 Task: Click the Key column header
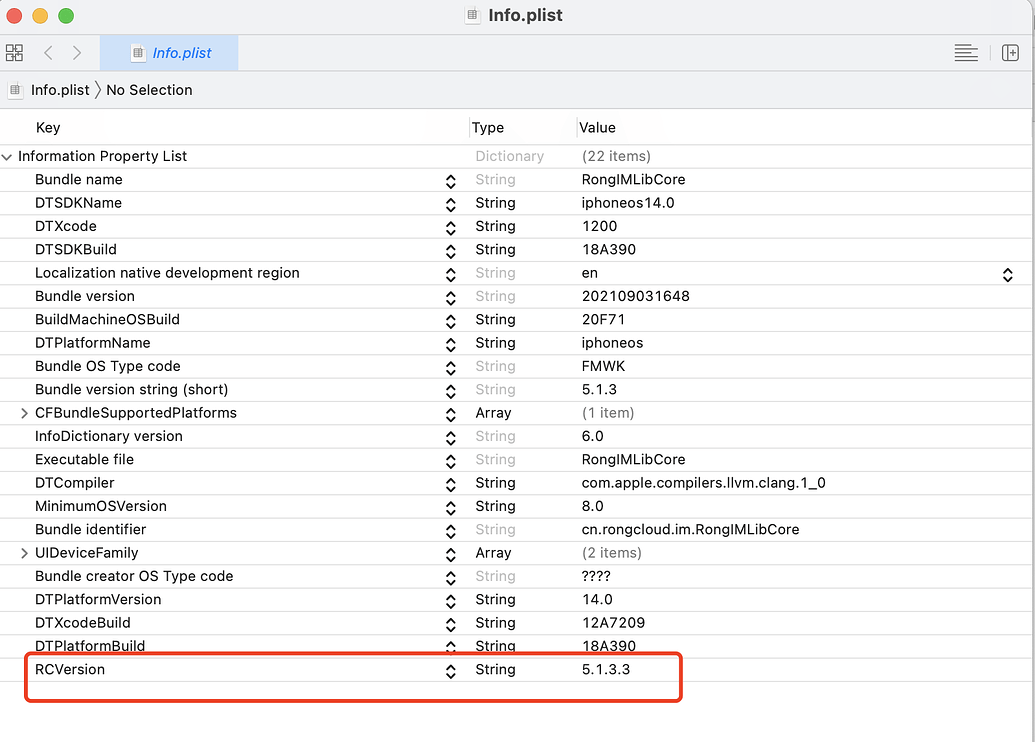coord(48,127)
